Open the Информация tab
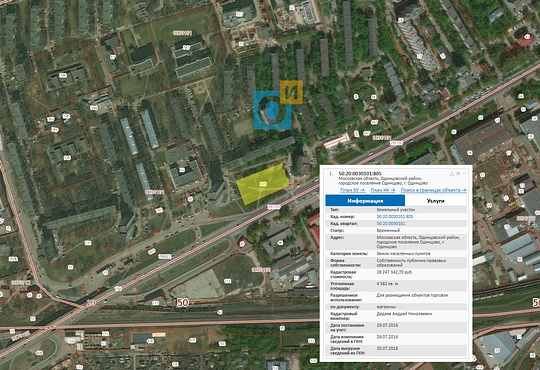 365,201
